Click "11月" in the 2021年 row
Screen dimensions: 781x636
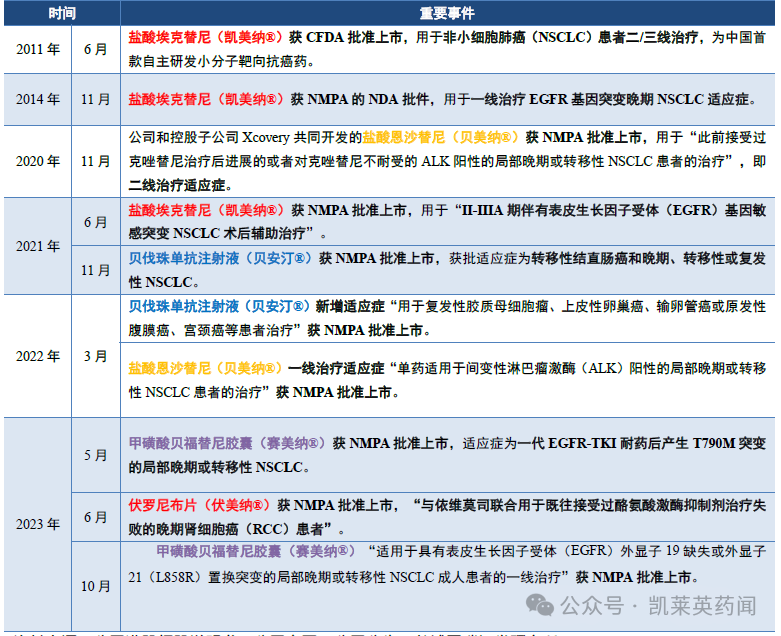click(x=96, y=270)
